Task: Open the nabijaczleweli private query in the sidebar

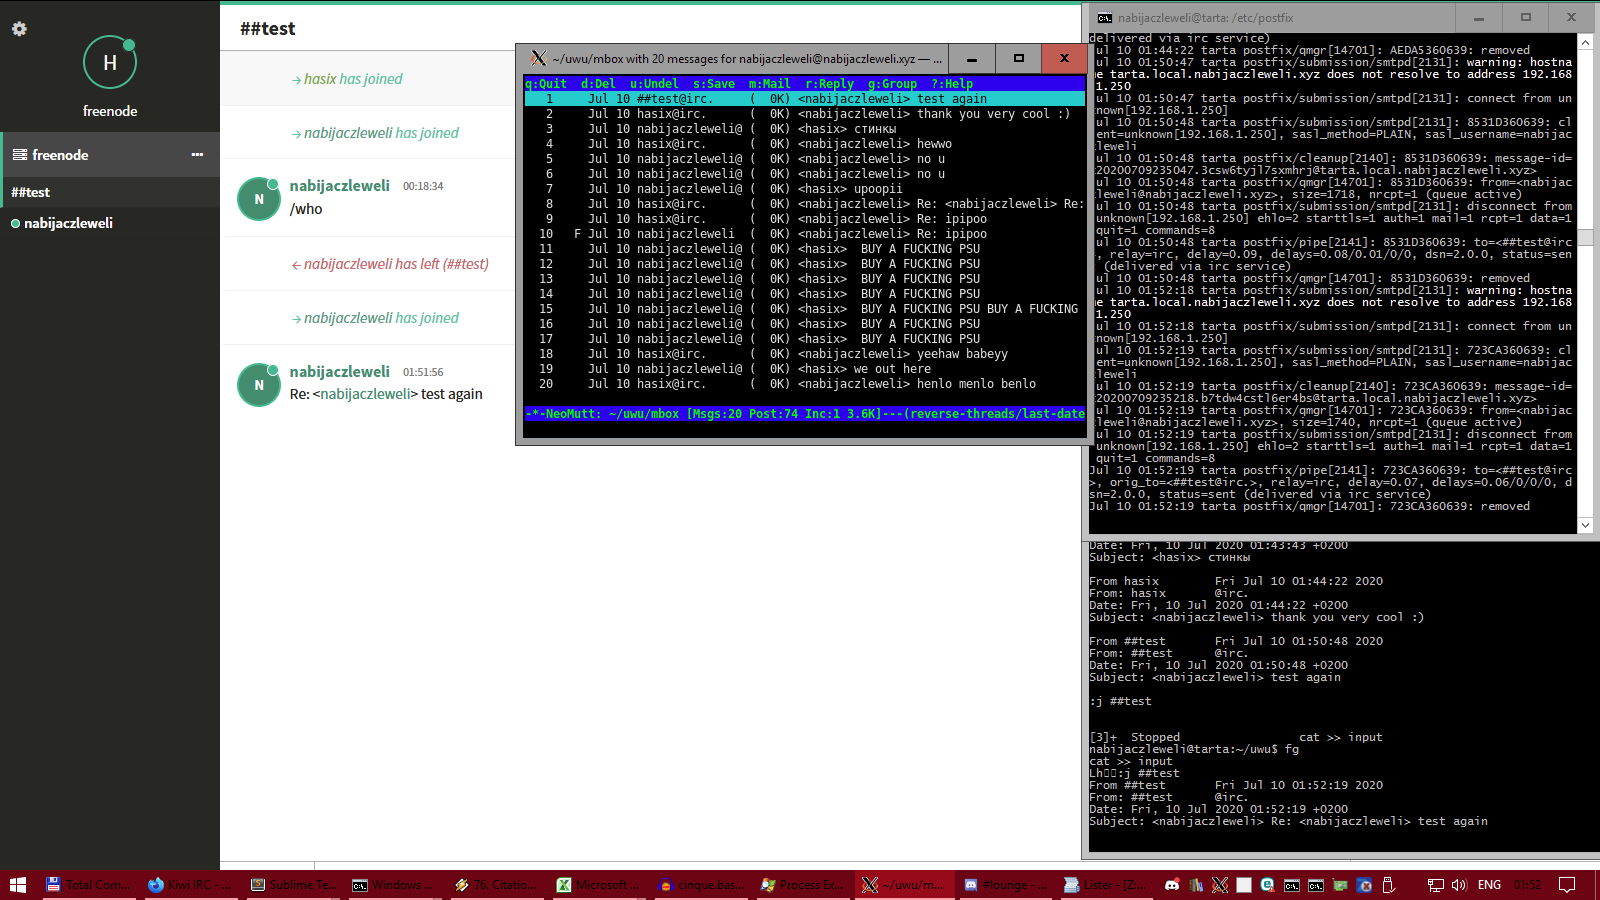Action: point(68,223)
